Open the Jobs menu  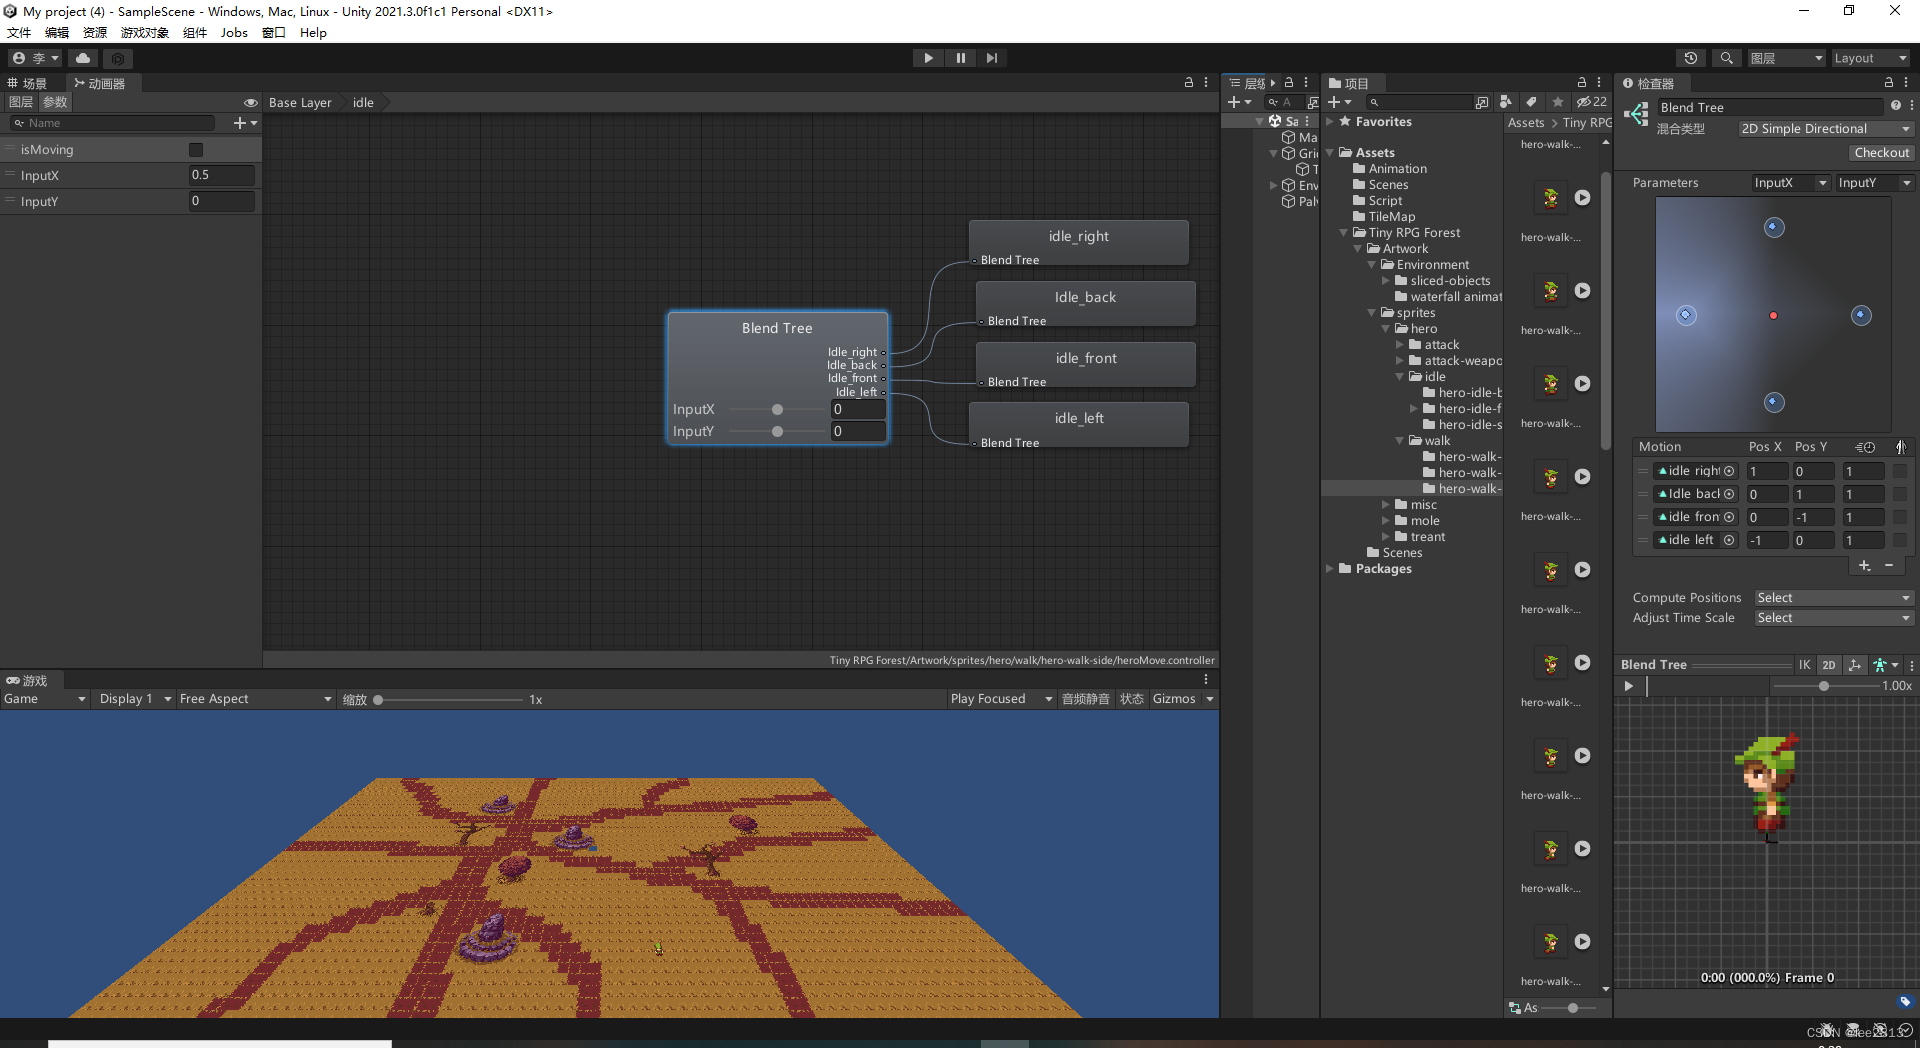tap(234, 32)
